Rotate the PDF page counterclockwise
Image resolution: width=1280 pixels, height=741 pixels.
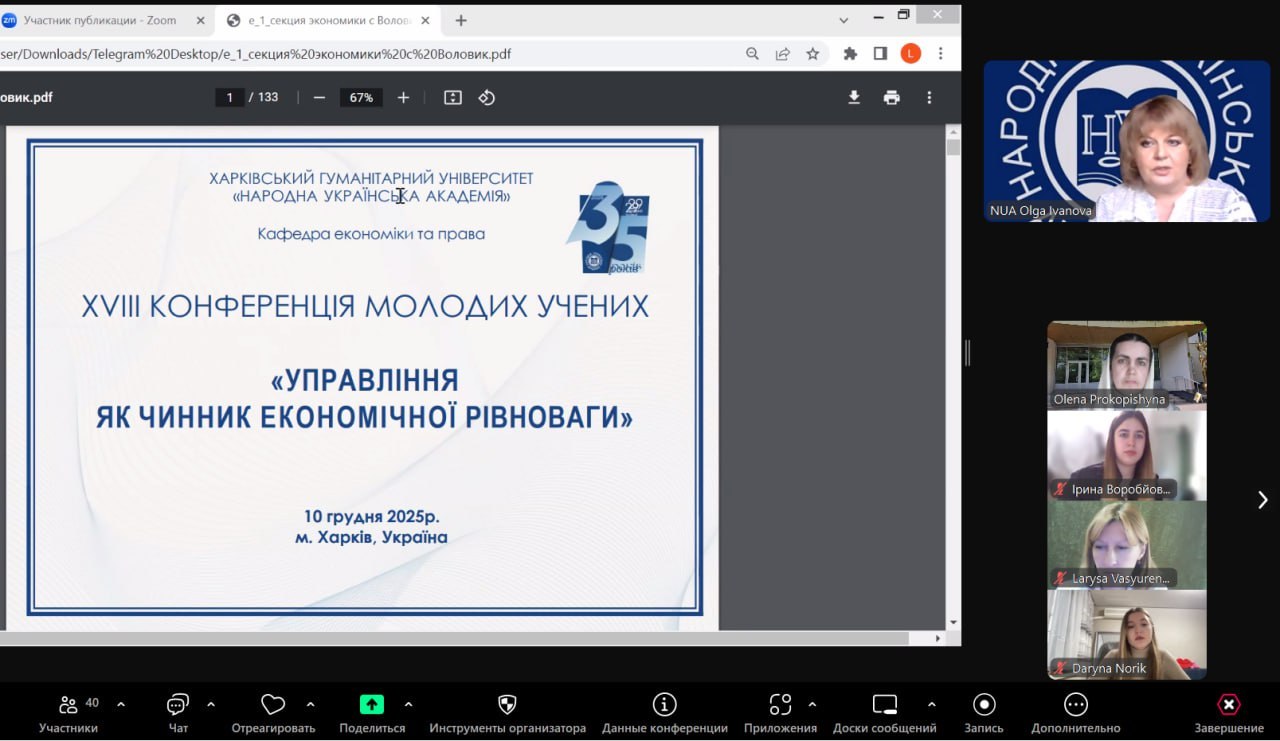487,97
